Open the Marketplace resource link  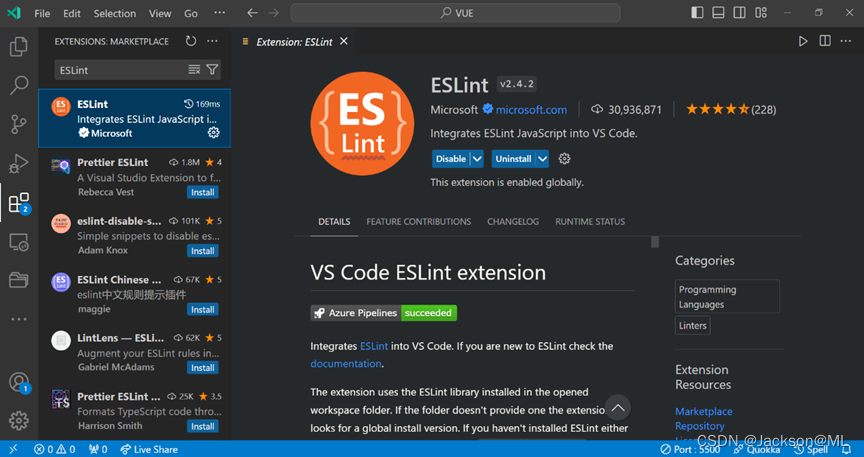[x=704, y=411]
